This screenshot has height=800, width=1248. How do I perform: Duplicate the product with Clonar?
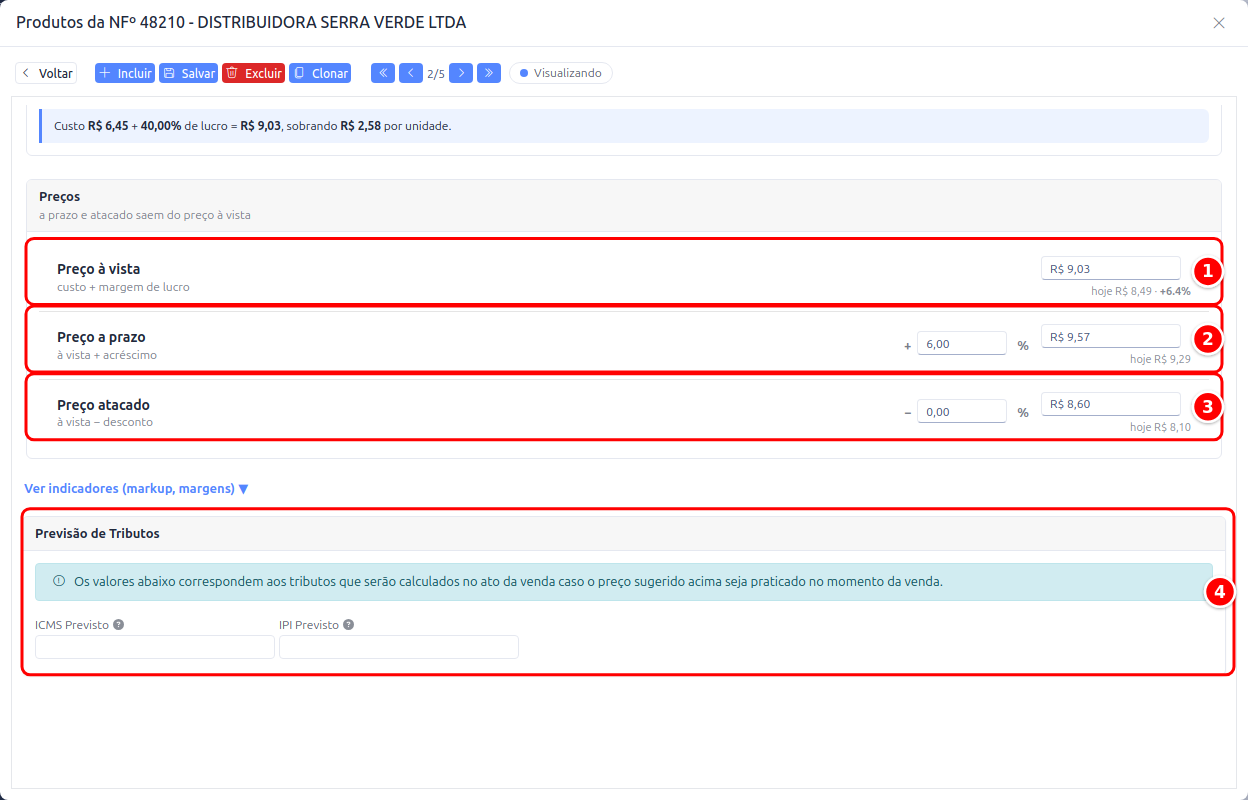[320, 73]
